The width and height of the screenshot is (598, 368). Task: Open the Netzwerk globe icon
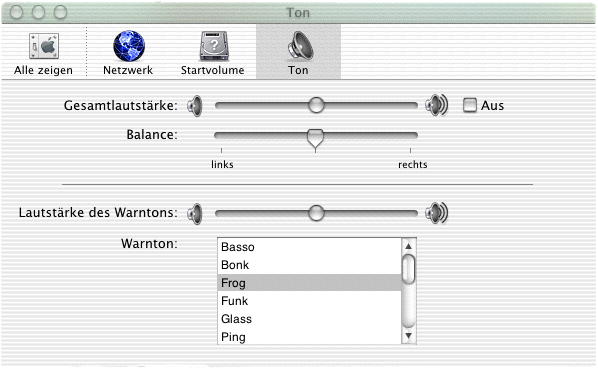point(129,47)
